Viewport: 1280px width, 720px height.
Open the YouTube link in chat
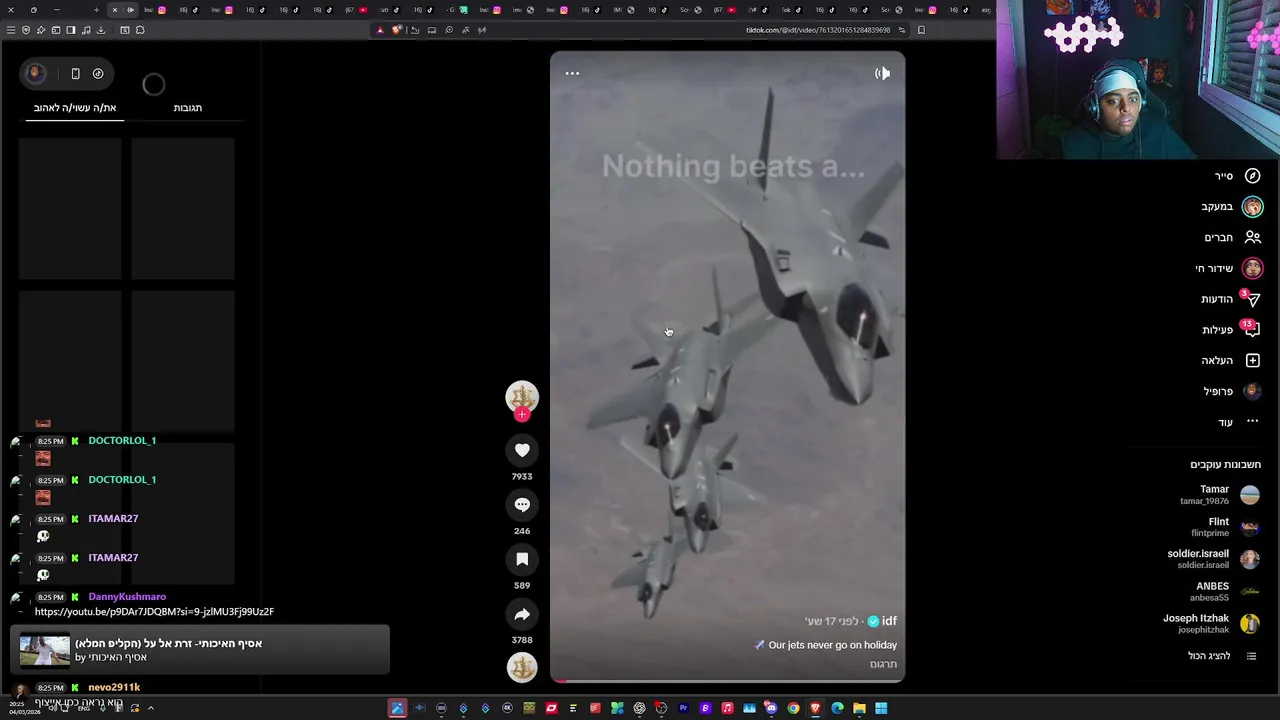point(154,611)
